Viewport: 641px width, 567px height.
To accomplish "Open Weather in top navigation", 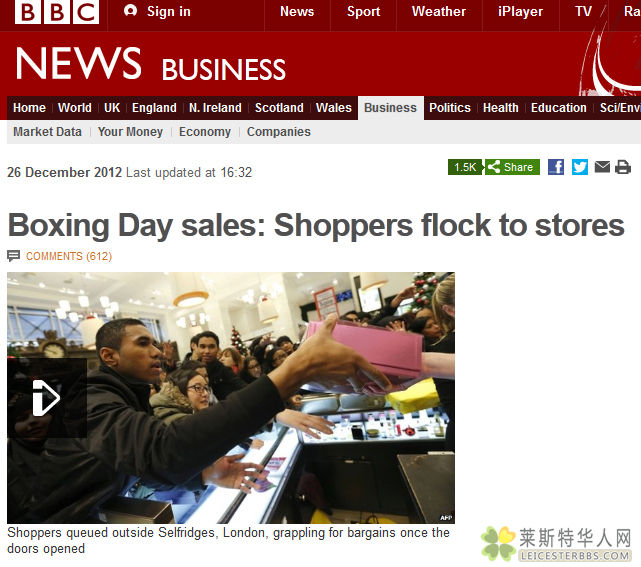I will pos(439,11).
